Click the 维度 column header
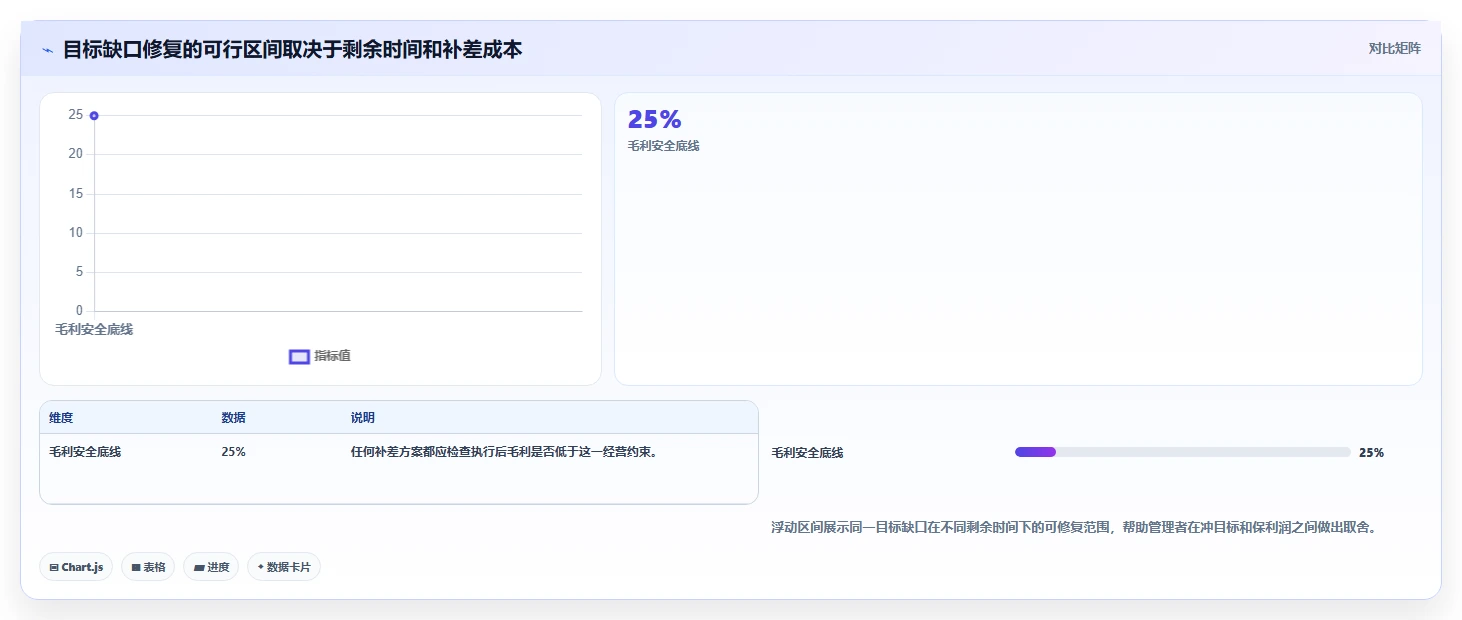The image size is (1462, 620). (61, 418)
